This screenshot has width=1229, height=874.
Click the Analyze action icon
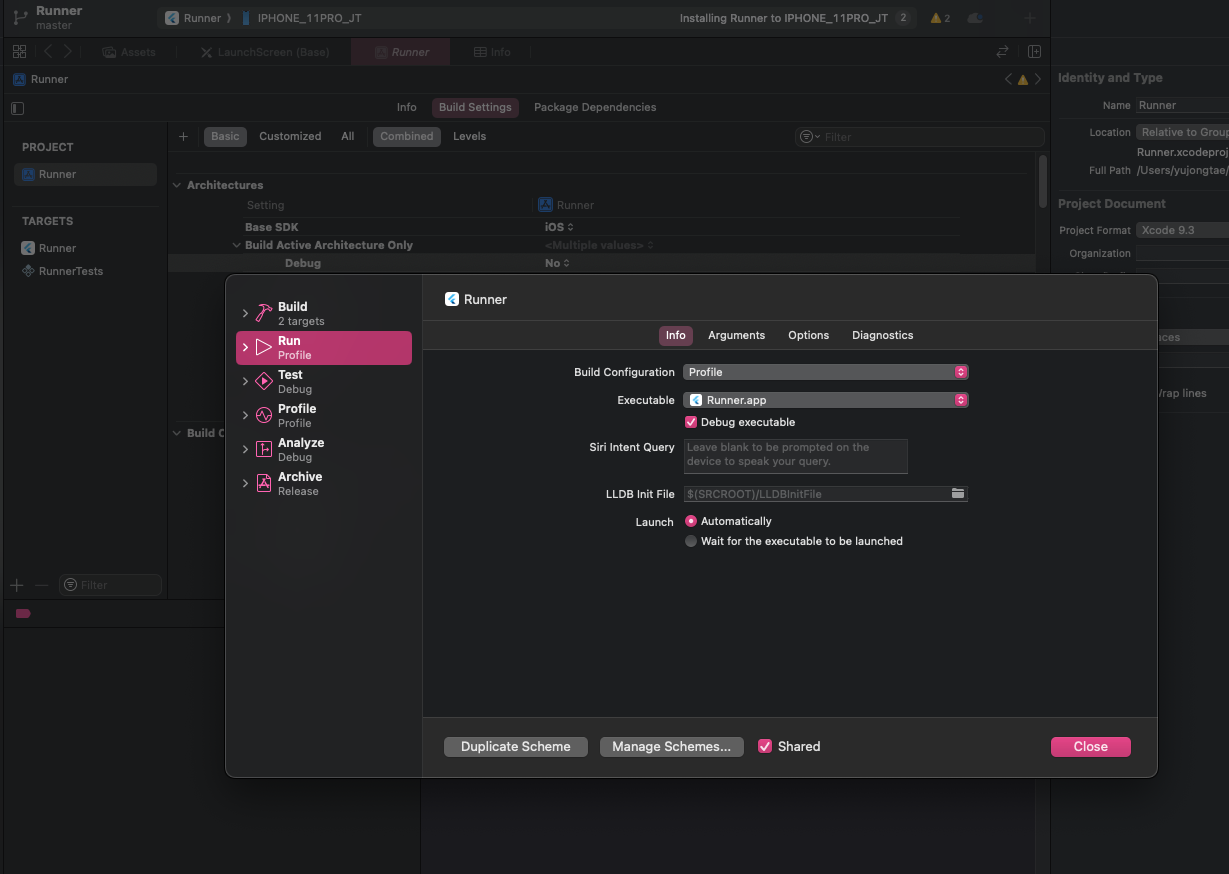tap(263, 449)
